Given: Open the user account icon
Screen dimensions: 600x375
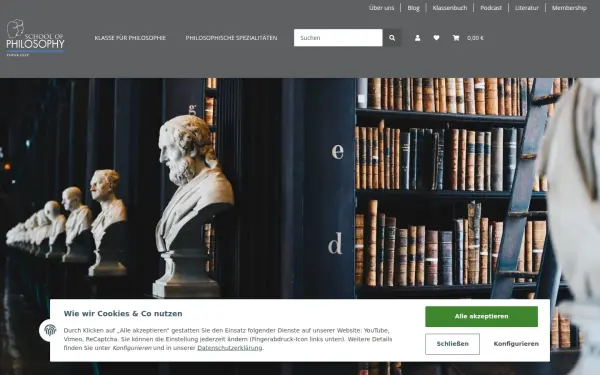Looking at the screenshot, I should pyautogui.click(x=417, y=38).
